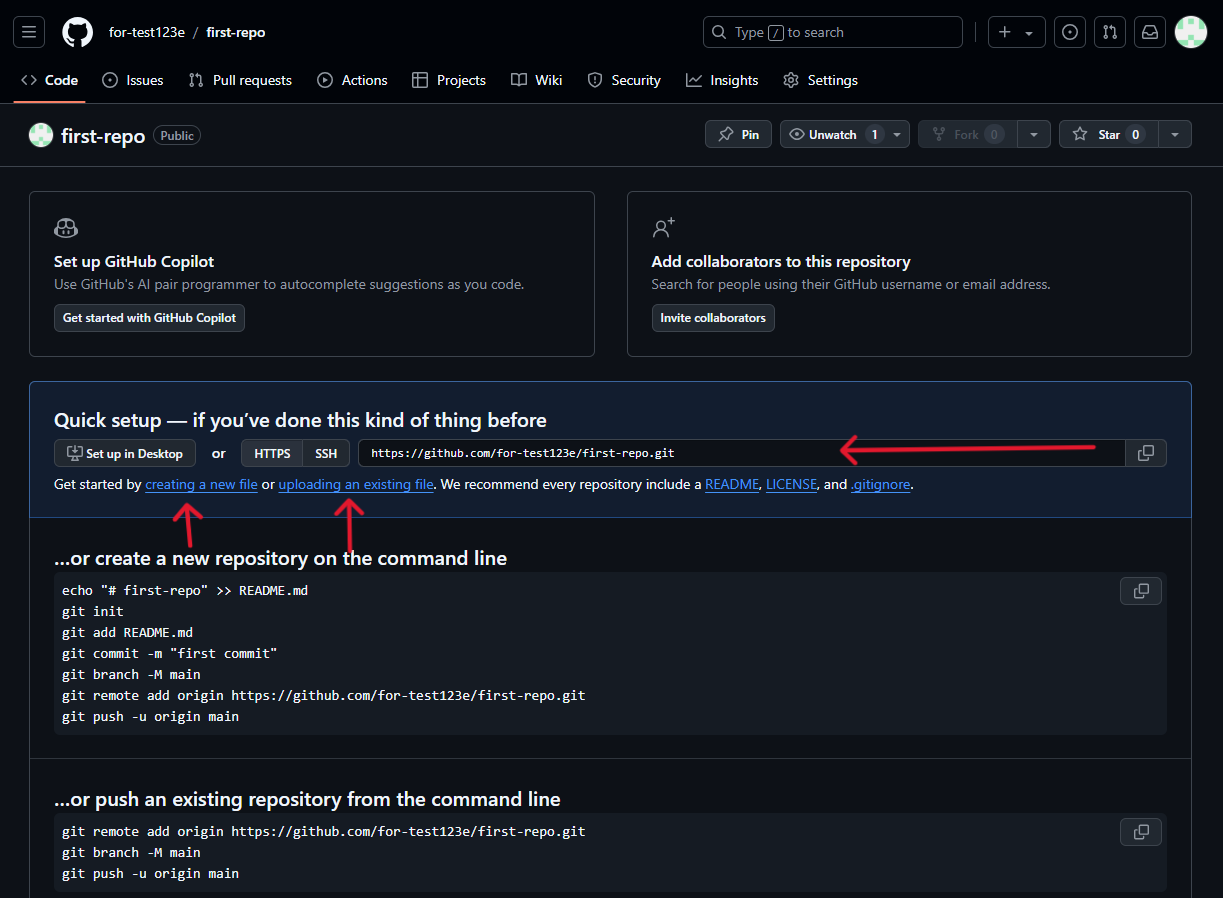This screenshot has height=898, width=1223.
Task: Click the global search field
Action: 832,31
